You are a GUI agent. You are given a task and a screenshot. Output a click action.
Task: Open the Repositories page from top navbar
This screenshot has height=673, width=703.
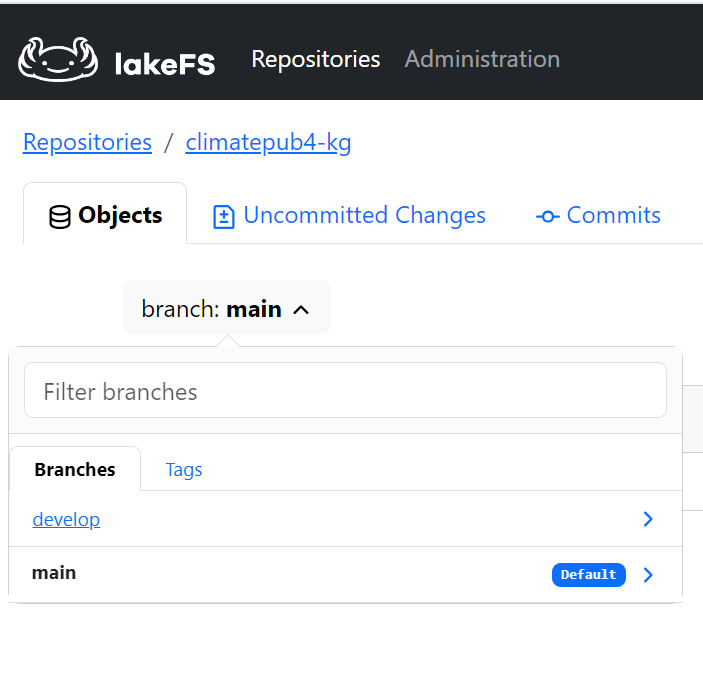point(315,59)
